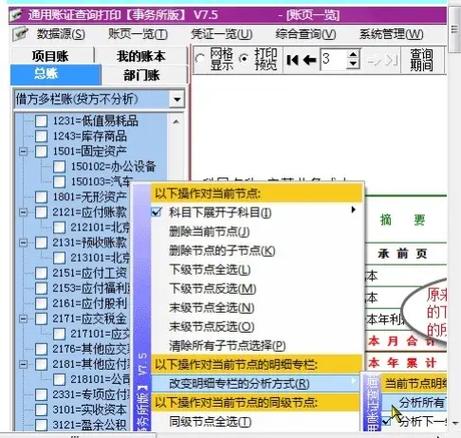Viewport: 461px width, 438px height.
Task: Open the 借方多栏账 type dropdown
Action: (x=177, y=99)
